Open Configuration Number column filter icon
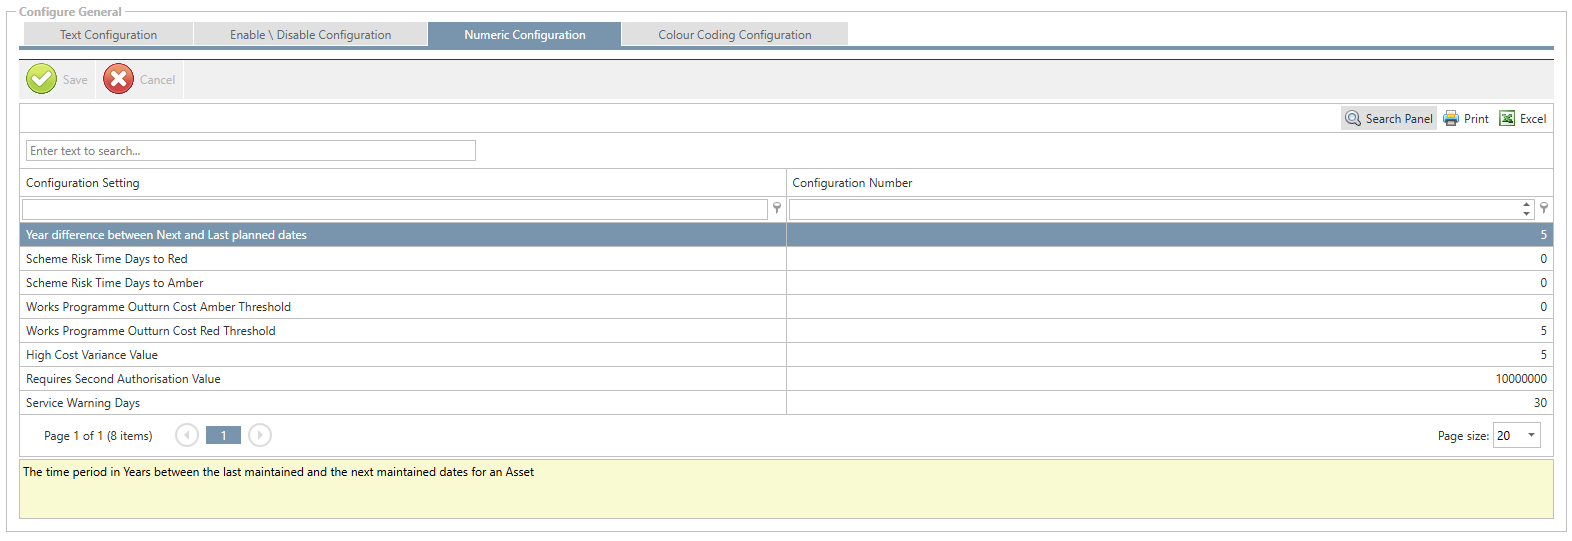The height and width of the screenshot is (541, 1572). pyautogui.click(x=1544, y=208)
